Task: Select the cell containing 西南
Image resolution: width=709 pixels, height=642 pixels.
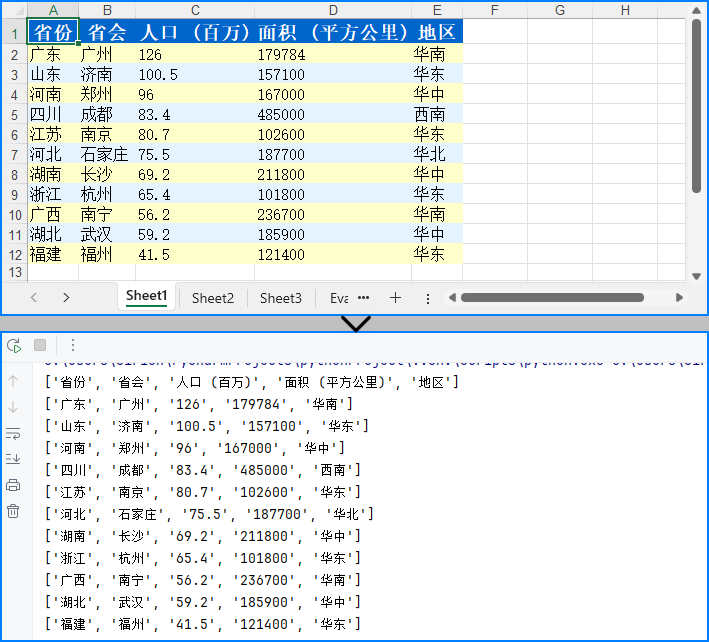Action: (x=437, y=114)
